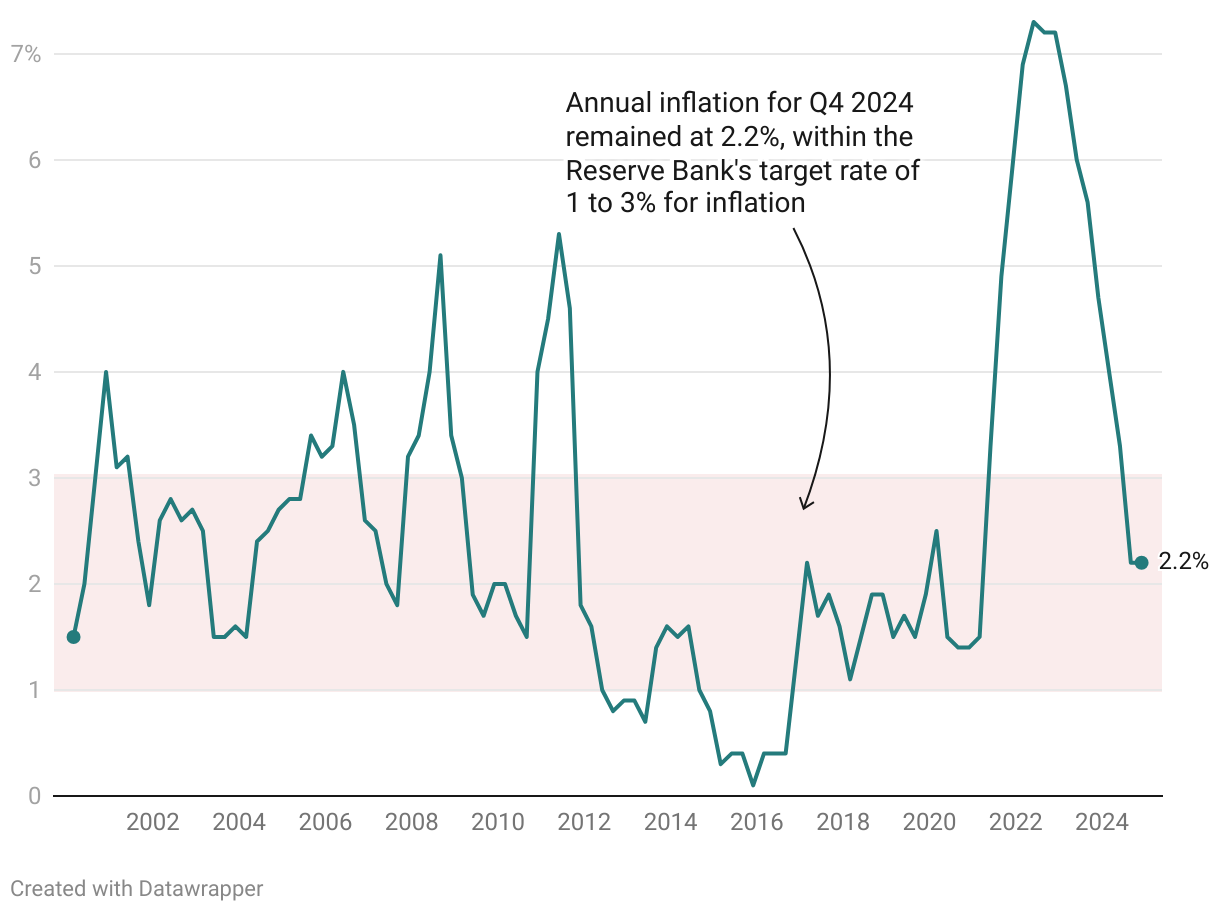Click the "2.2%" end value label
1220x912 pixels.
pos(1183,563)
